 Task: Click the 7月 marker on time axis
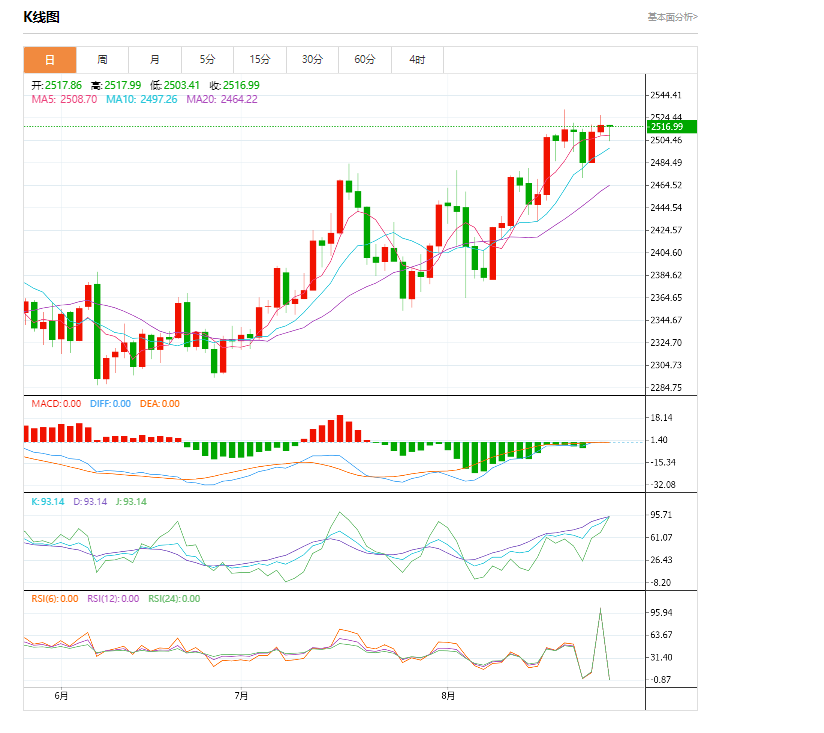(x=240, y=696)
